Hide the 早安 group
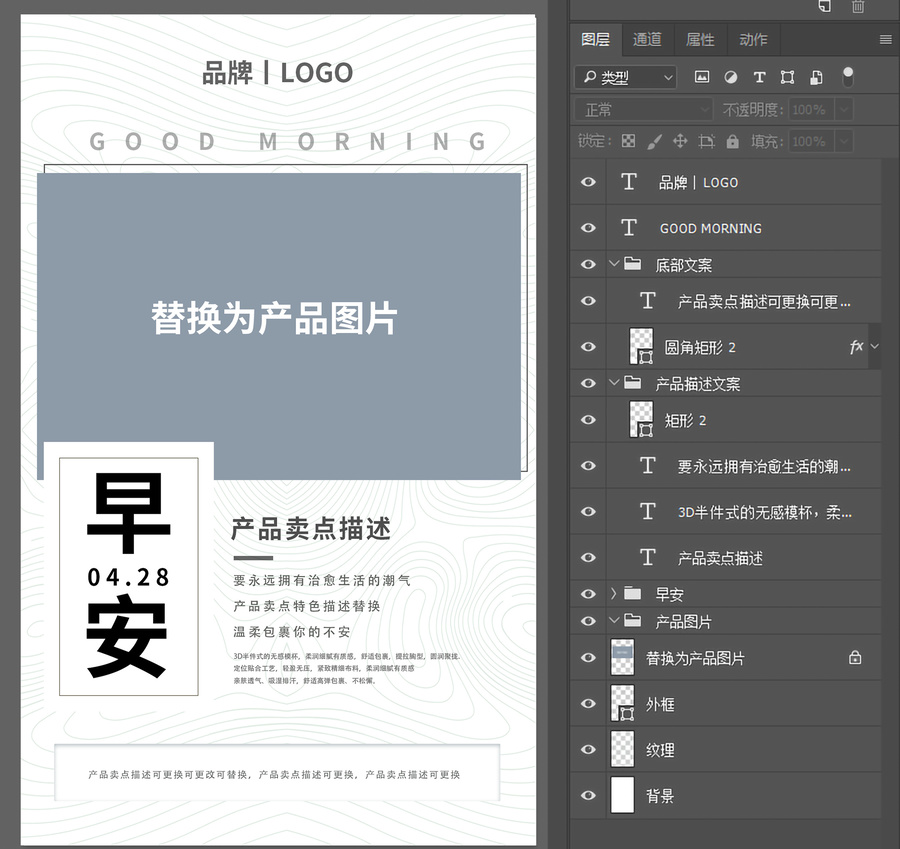The width and height of the screenshot is (900, 849). [x=588, y=594]
